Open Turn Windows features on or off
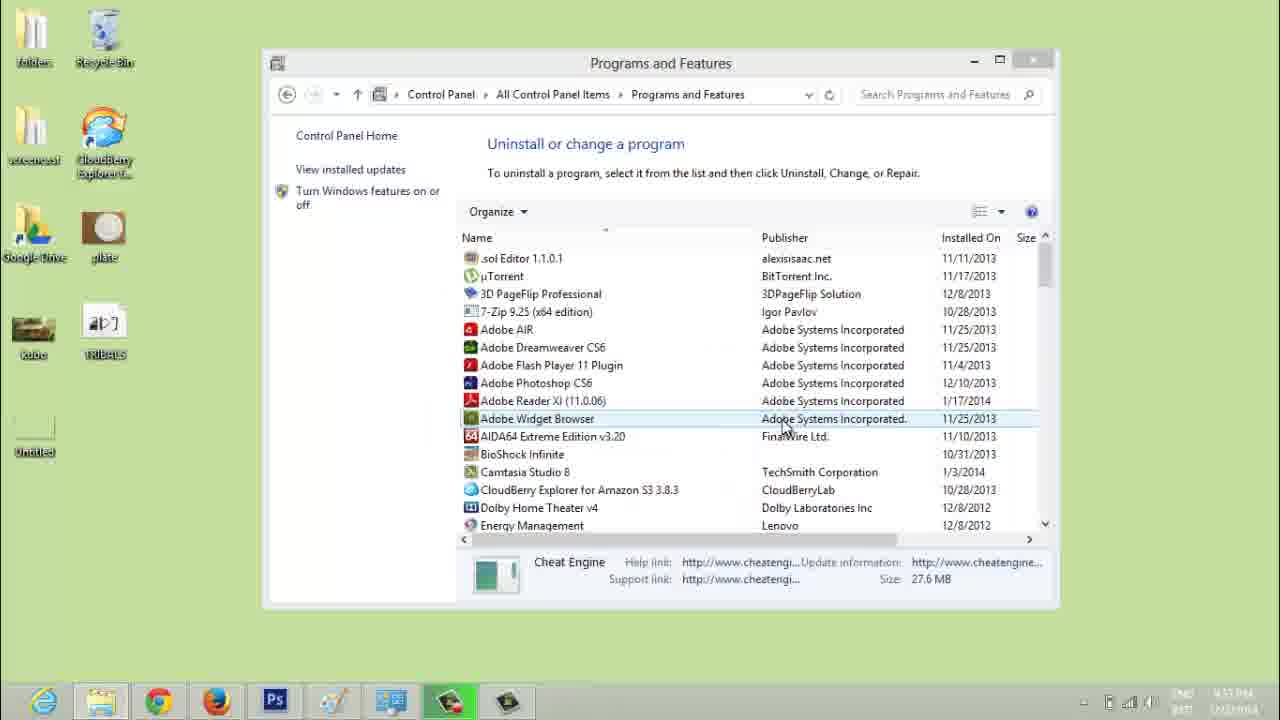 click(368, 198)
